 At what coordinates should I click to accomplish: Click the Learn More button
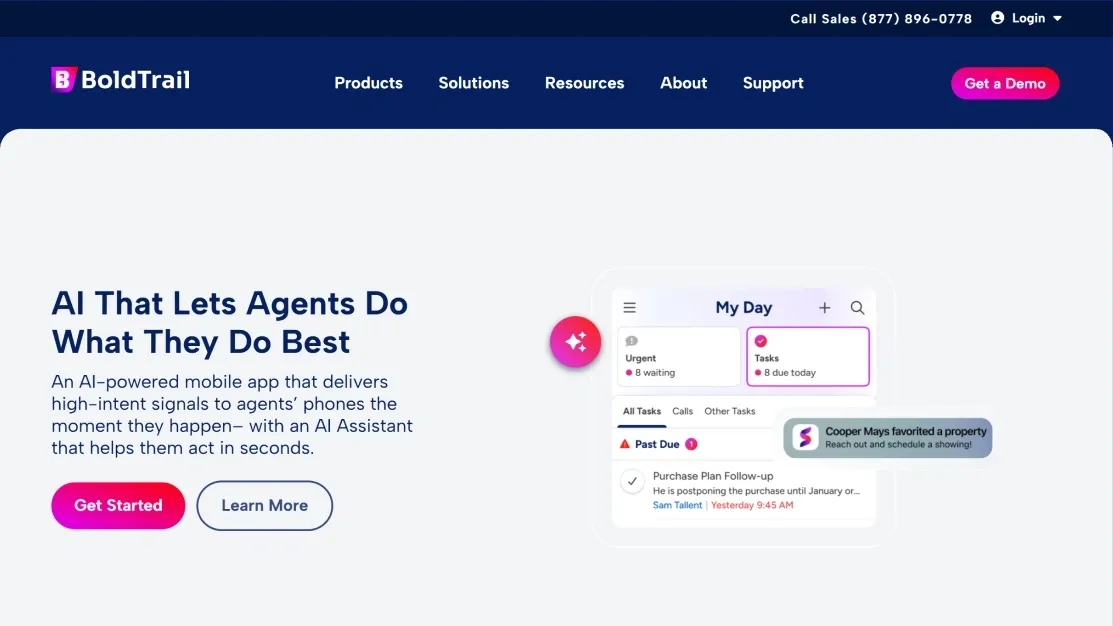(264, 505)
